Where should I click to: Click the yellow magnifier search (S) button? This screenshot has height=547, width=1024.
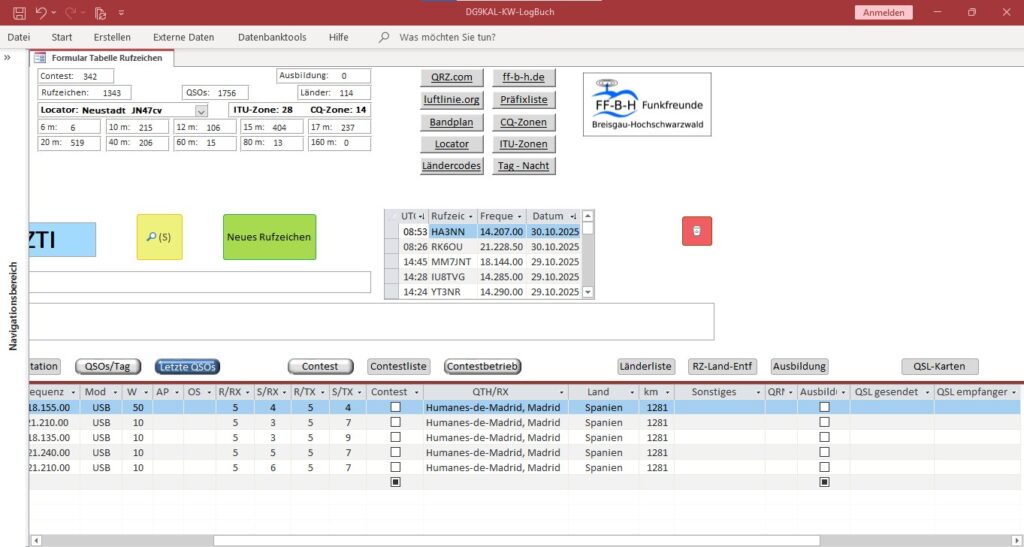(x=159, y=237)
